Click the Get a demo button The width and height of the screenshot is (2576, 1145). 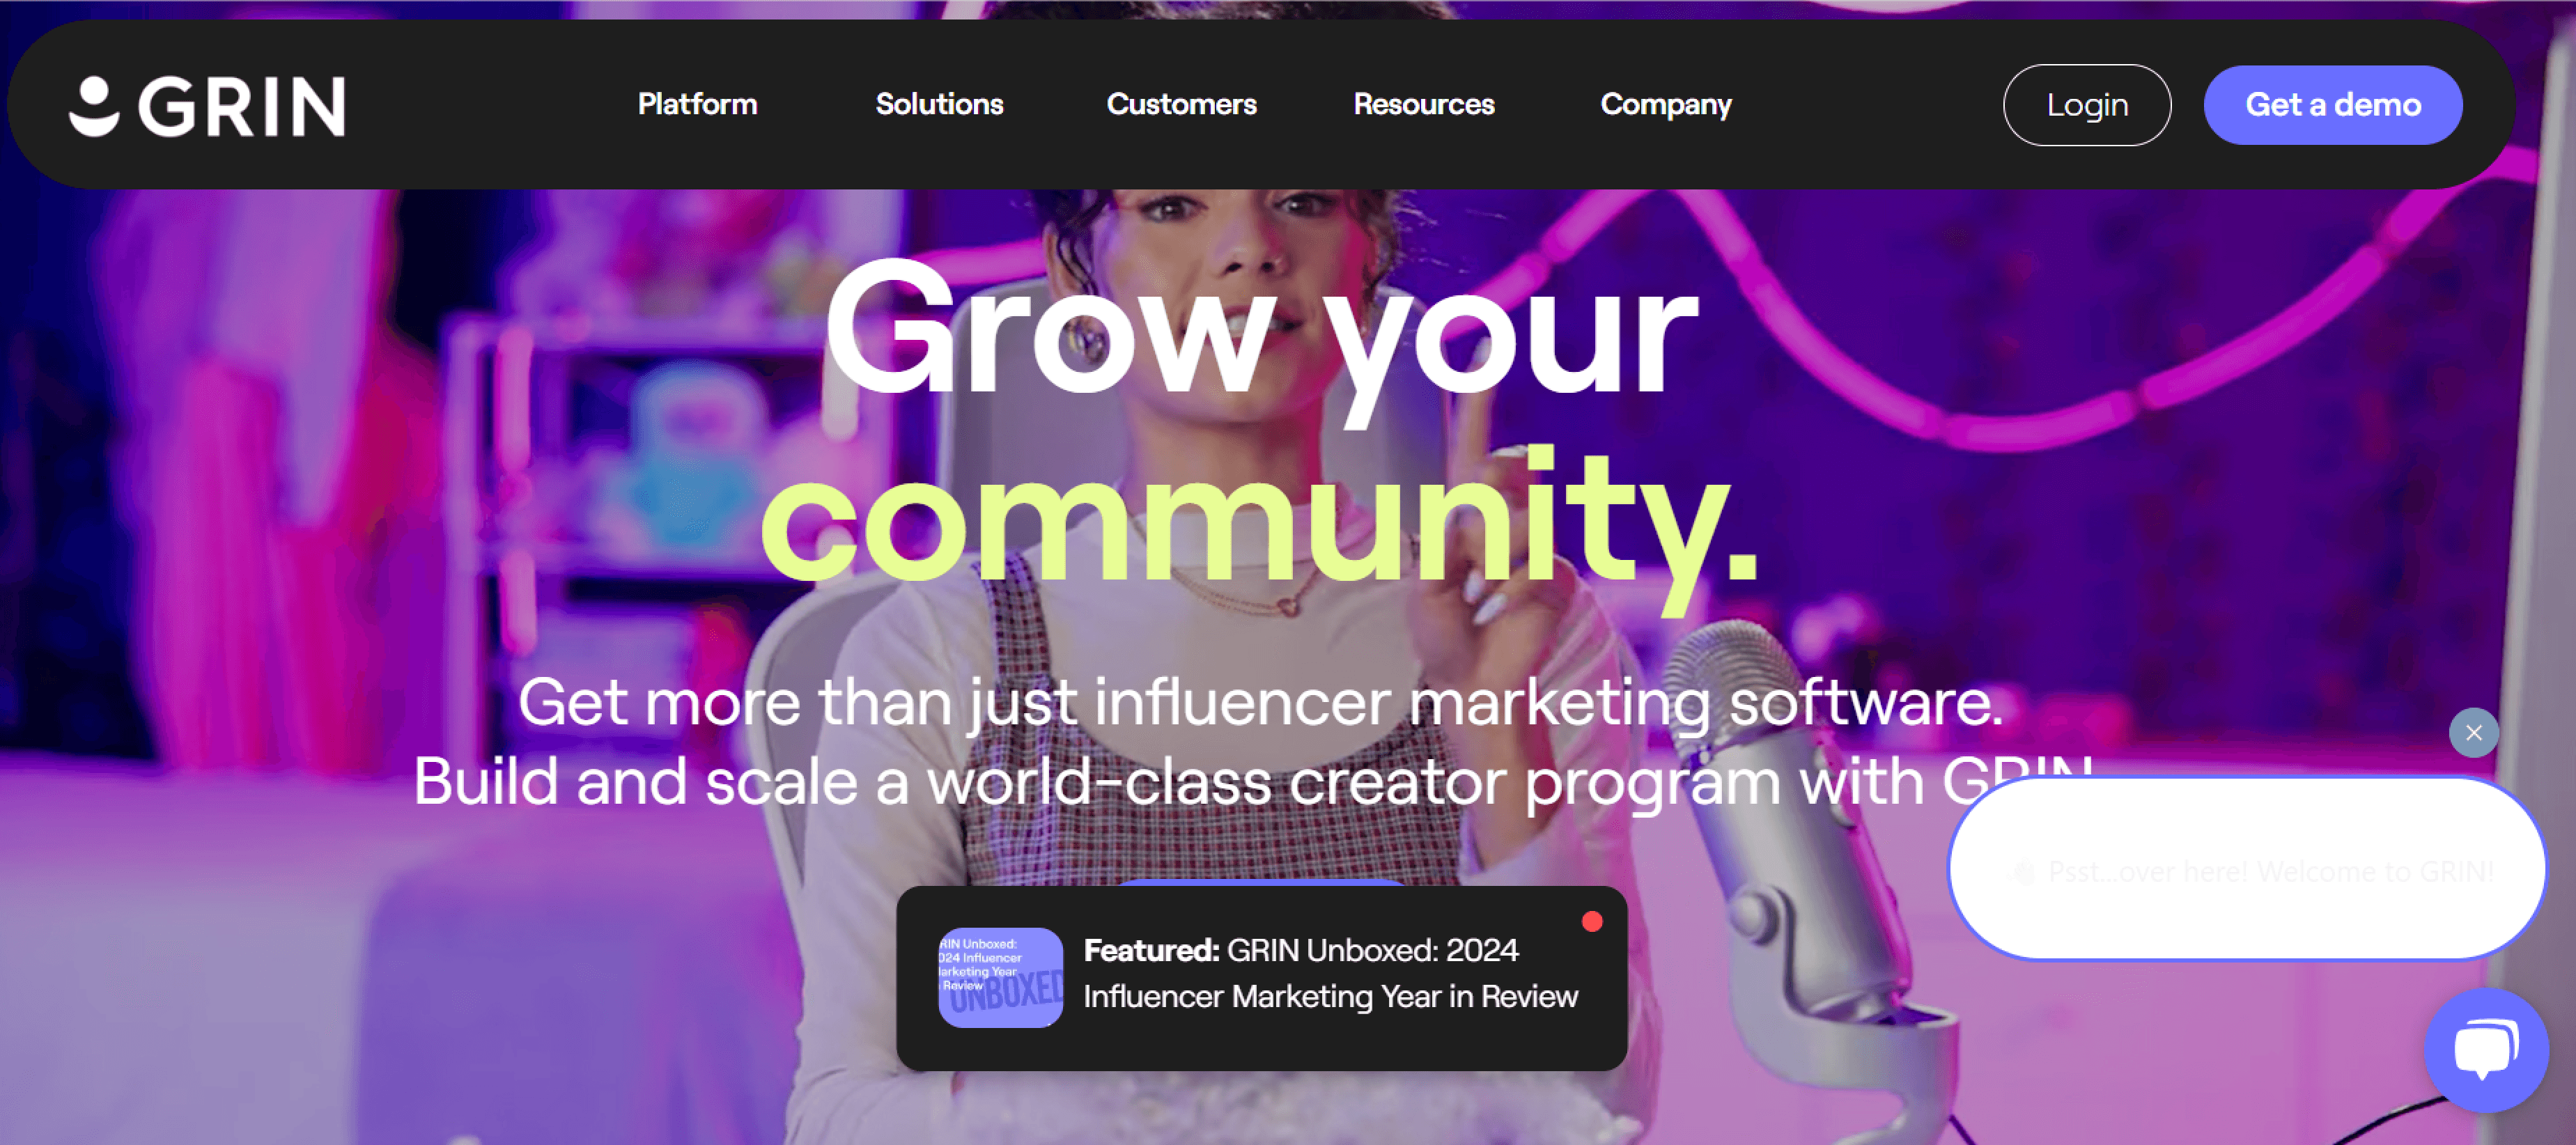(2334, 105)
